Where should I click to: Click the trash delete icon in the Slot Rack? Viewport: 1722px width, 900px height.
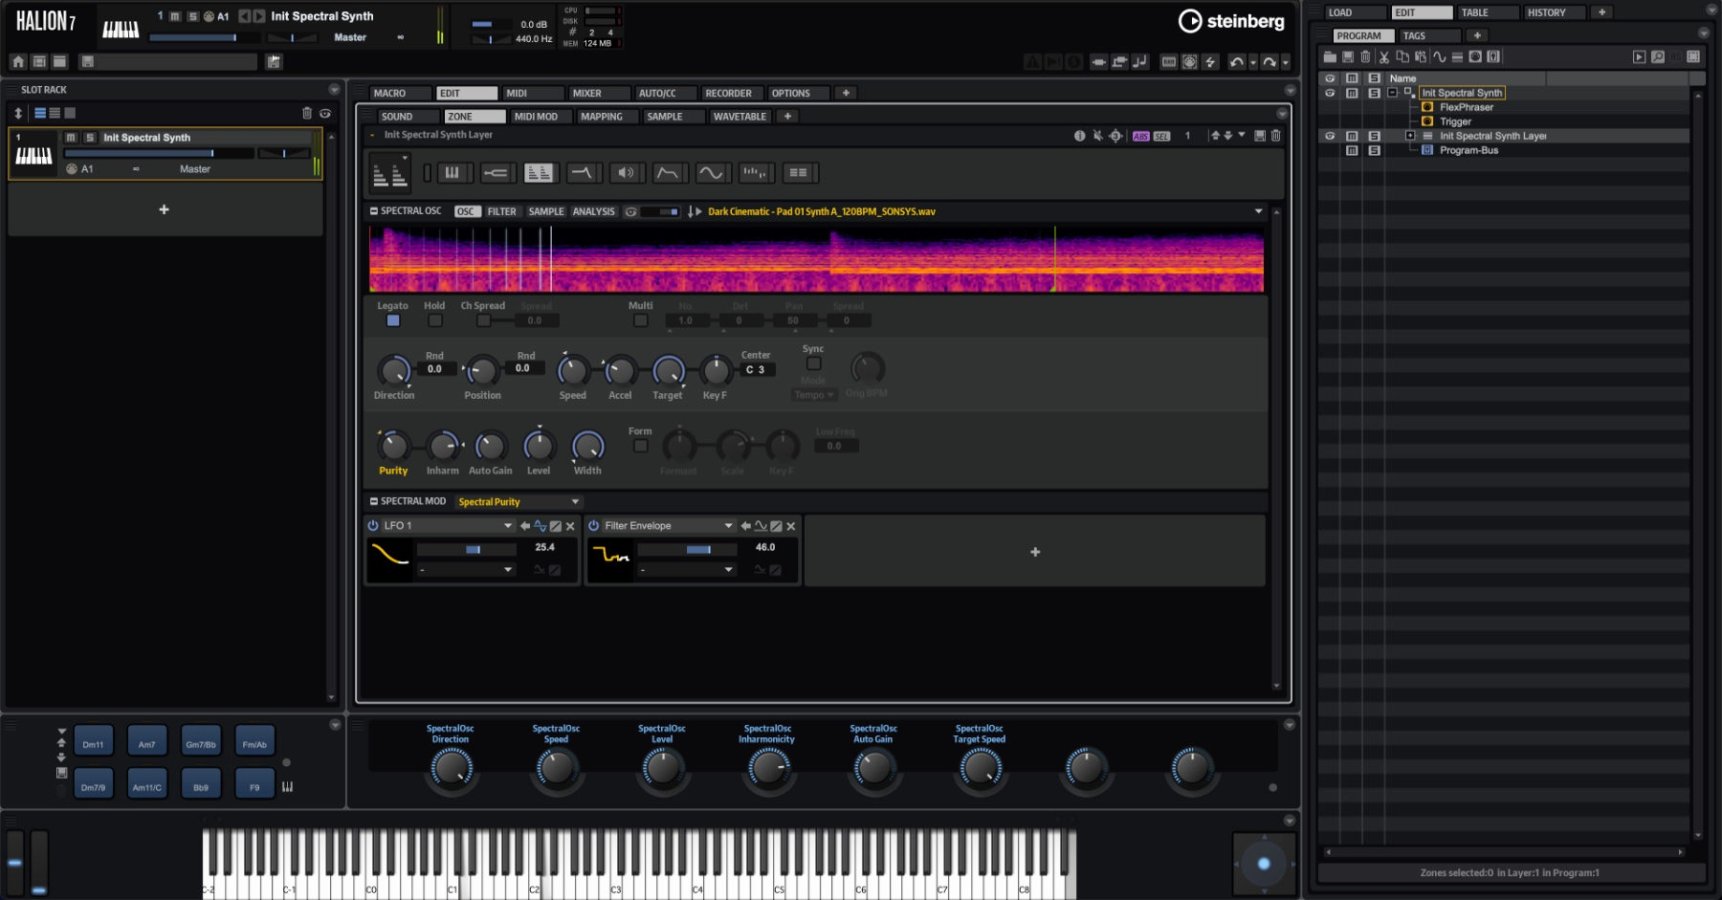[306, 113]
